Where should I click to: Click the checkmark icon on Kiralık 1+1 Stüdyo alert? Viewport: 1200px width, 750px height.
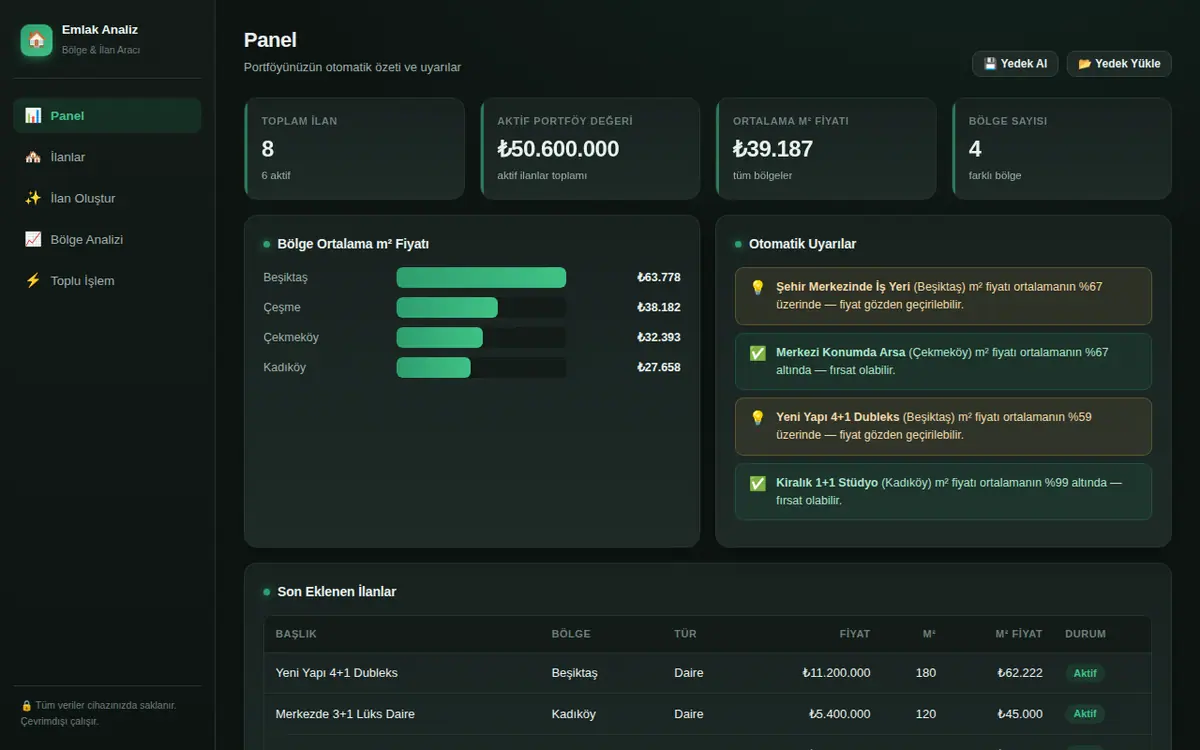point(757,483)
